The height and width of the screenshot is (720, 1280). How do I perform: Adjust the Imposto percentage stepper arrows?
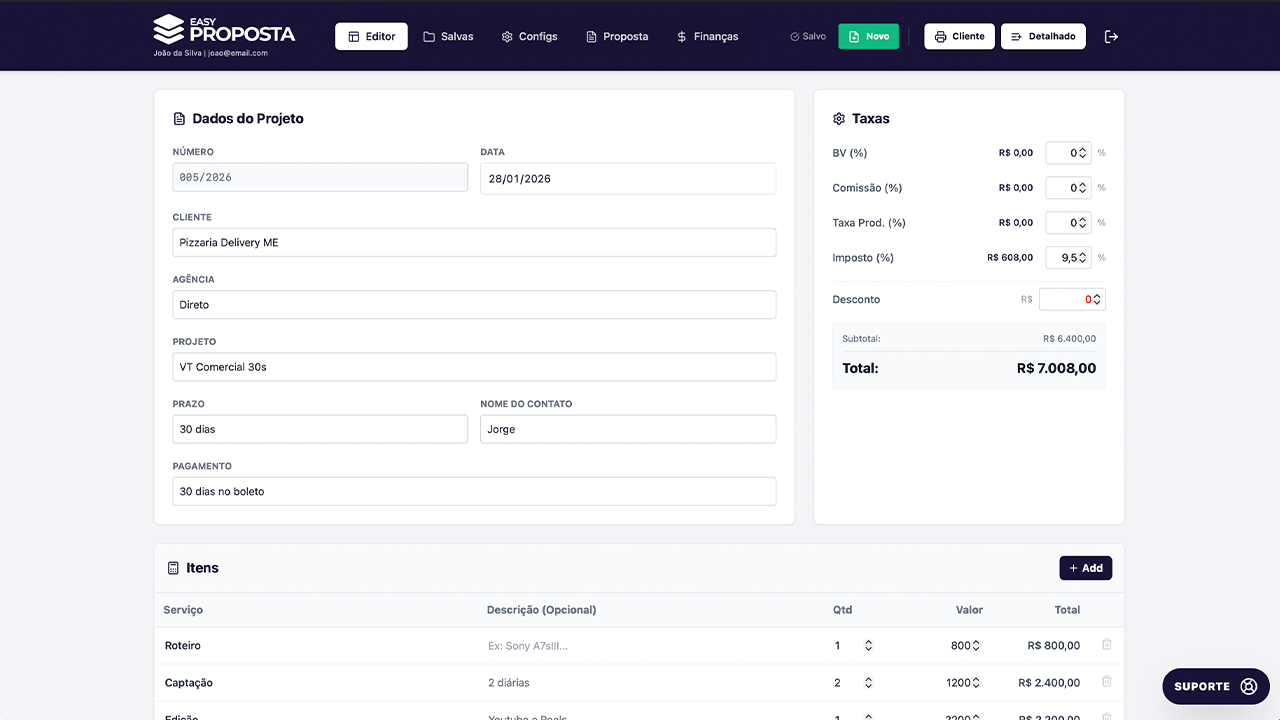(1082, 258)
